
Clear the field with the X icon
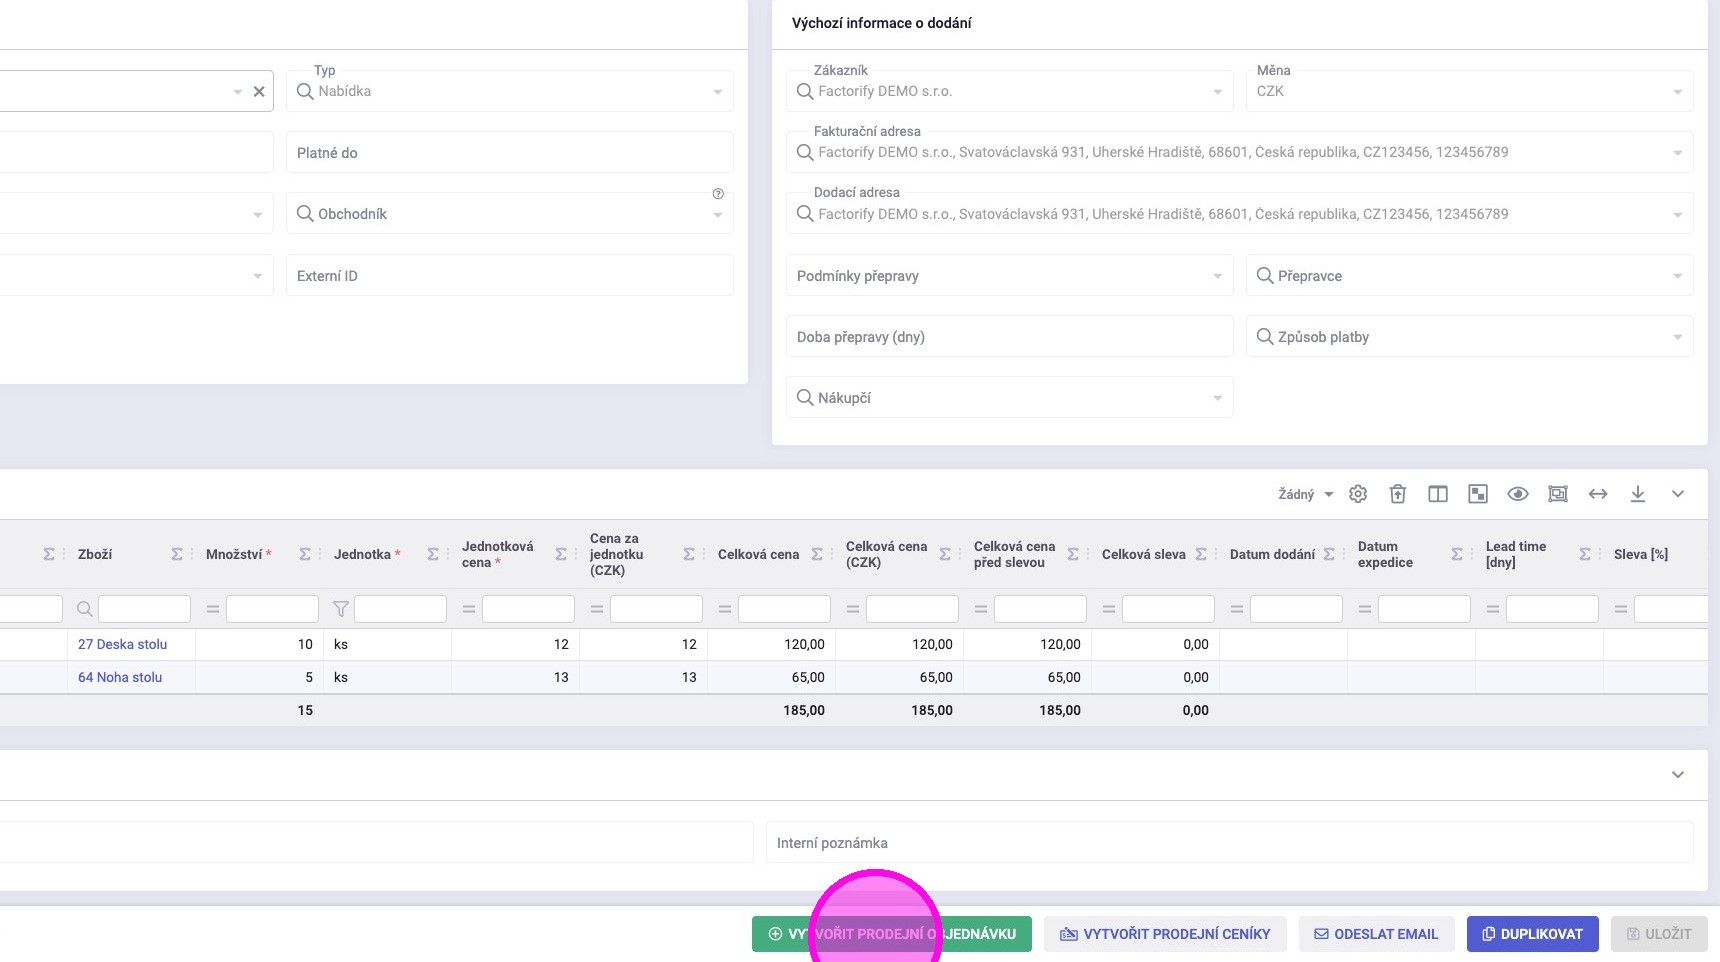259,92
